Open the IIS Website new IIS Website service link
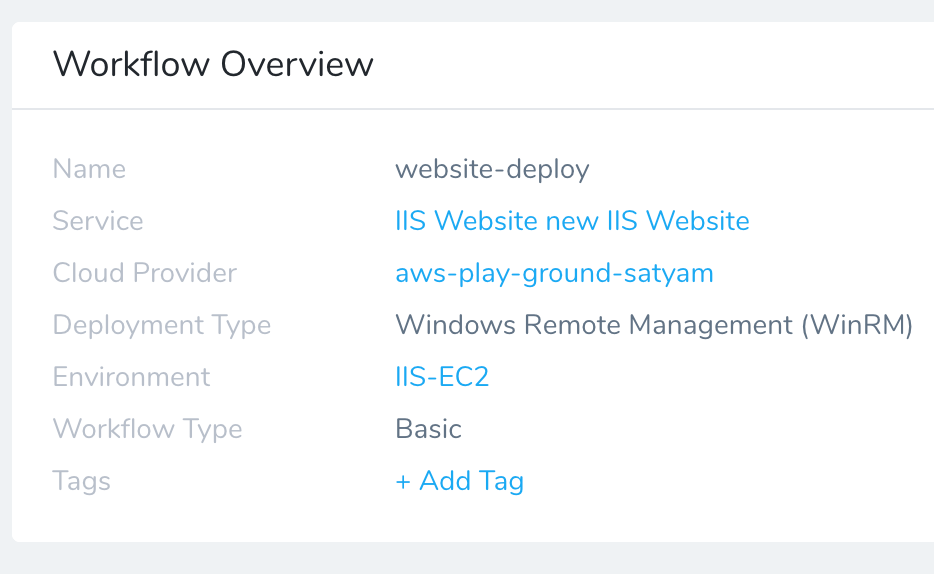Screen dimensions: 934x574 [572, 221]
